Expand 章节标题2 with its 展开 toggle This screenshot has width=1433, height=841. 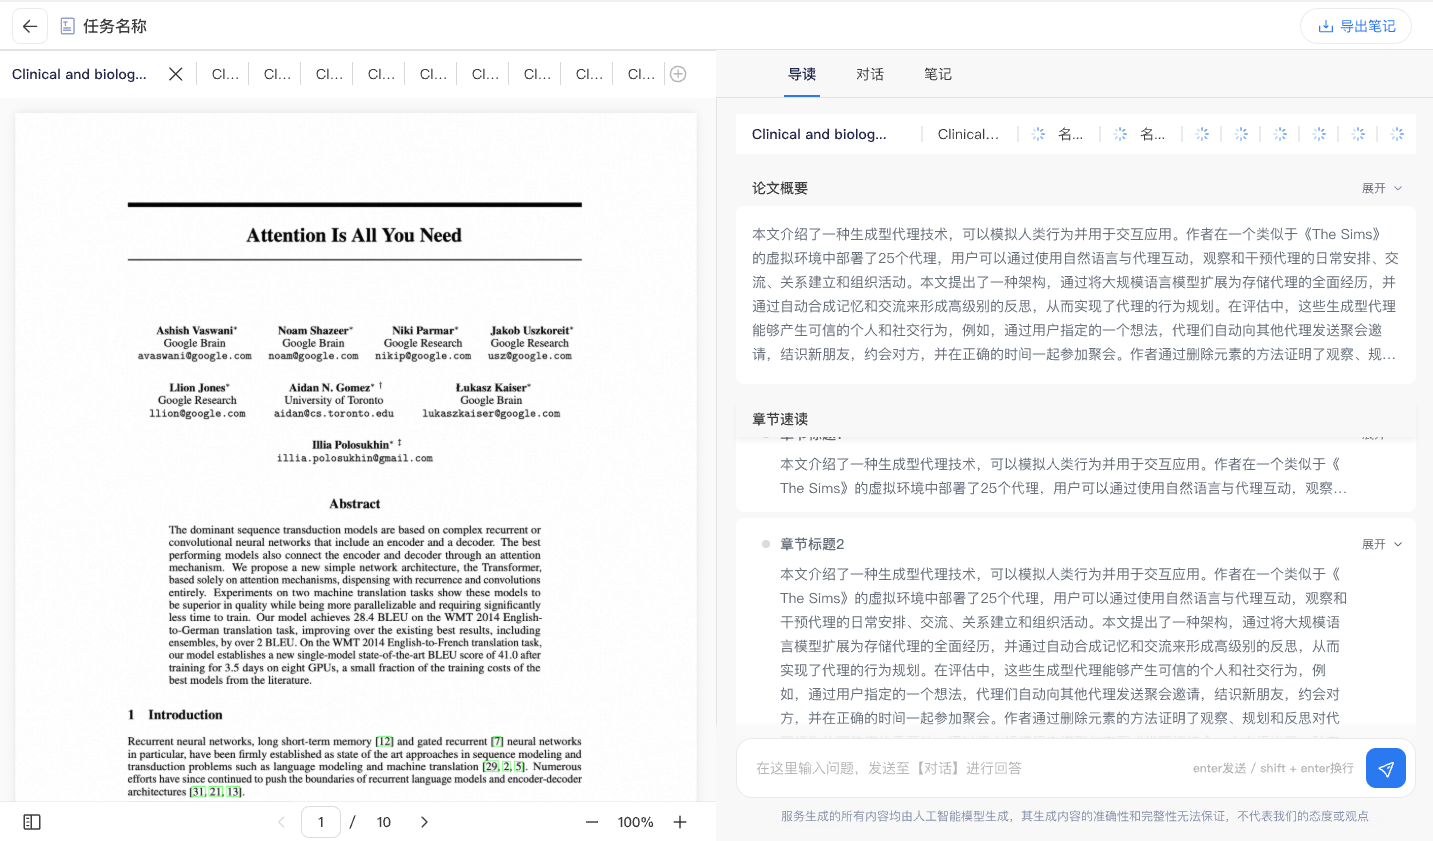coord(1382,544)
